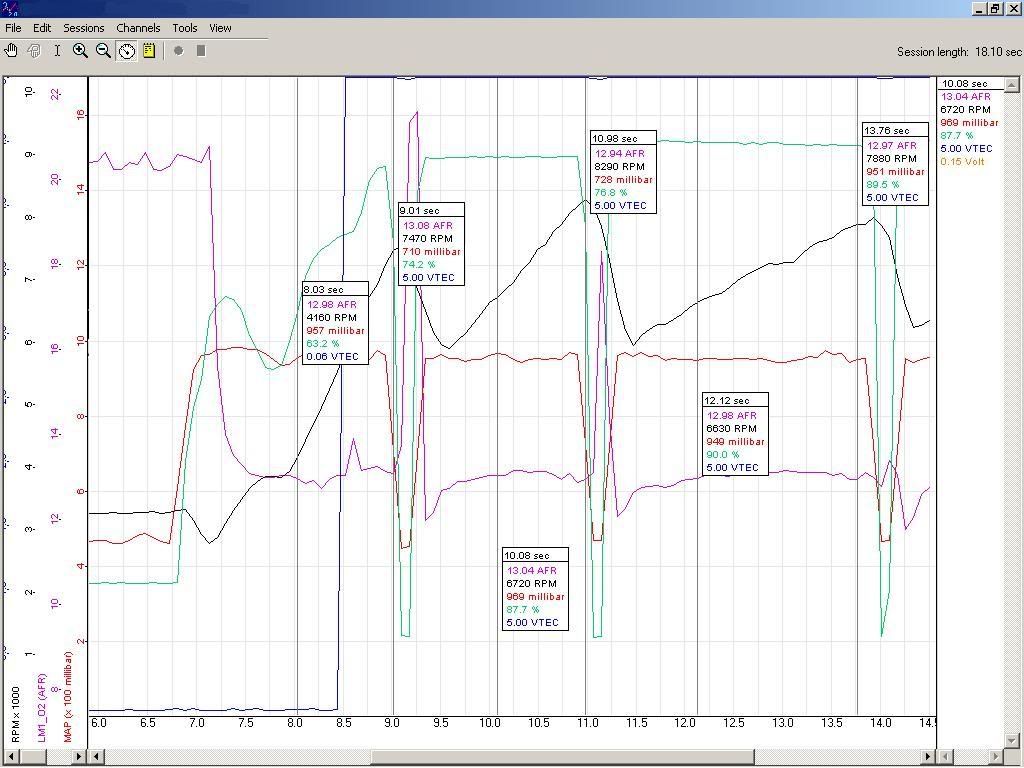Open the Edit menu

pos(42,28)
